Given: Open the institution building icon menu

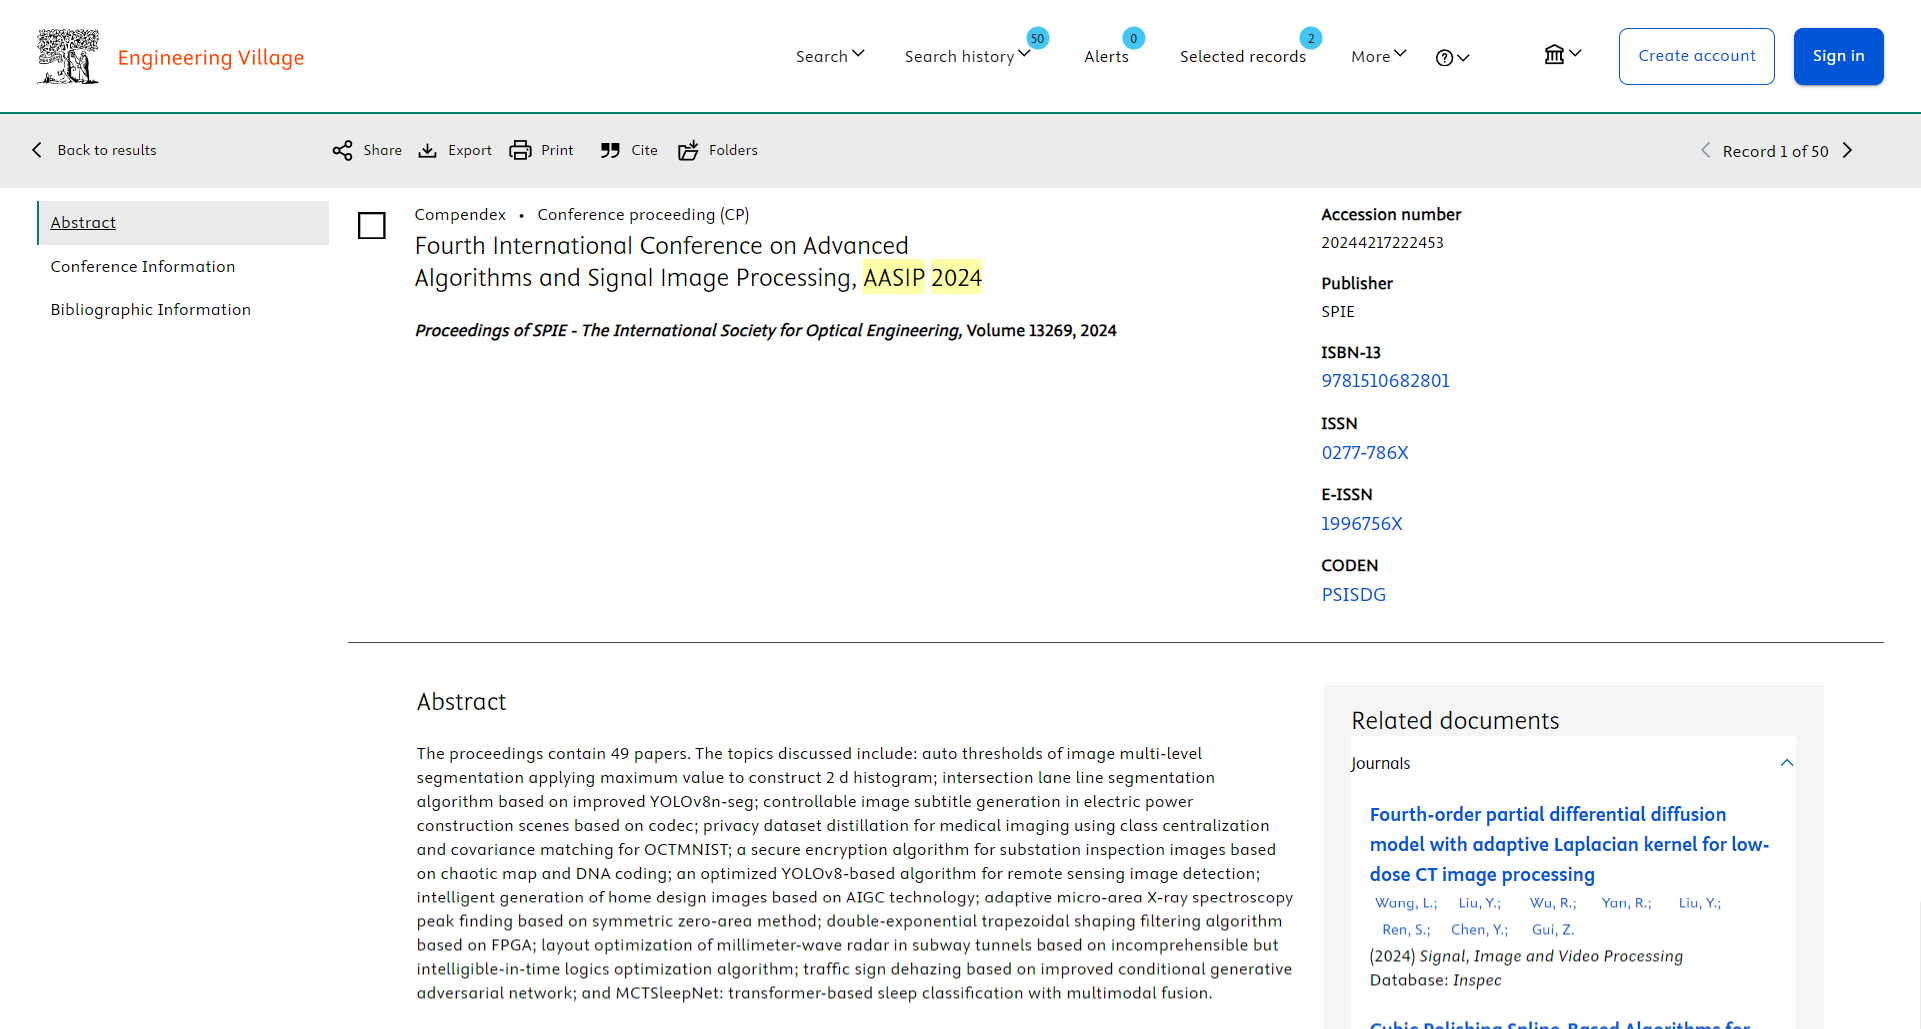Looking at the screenshot, I should 1554,54.
